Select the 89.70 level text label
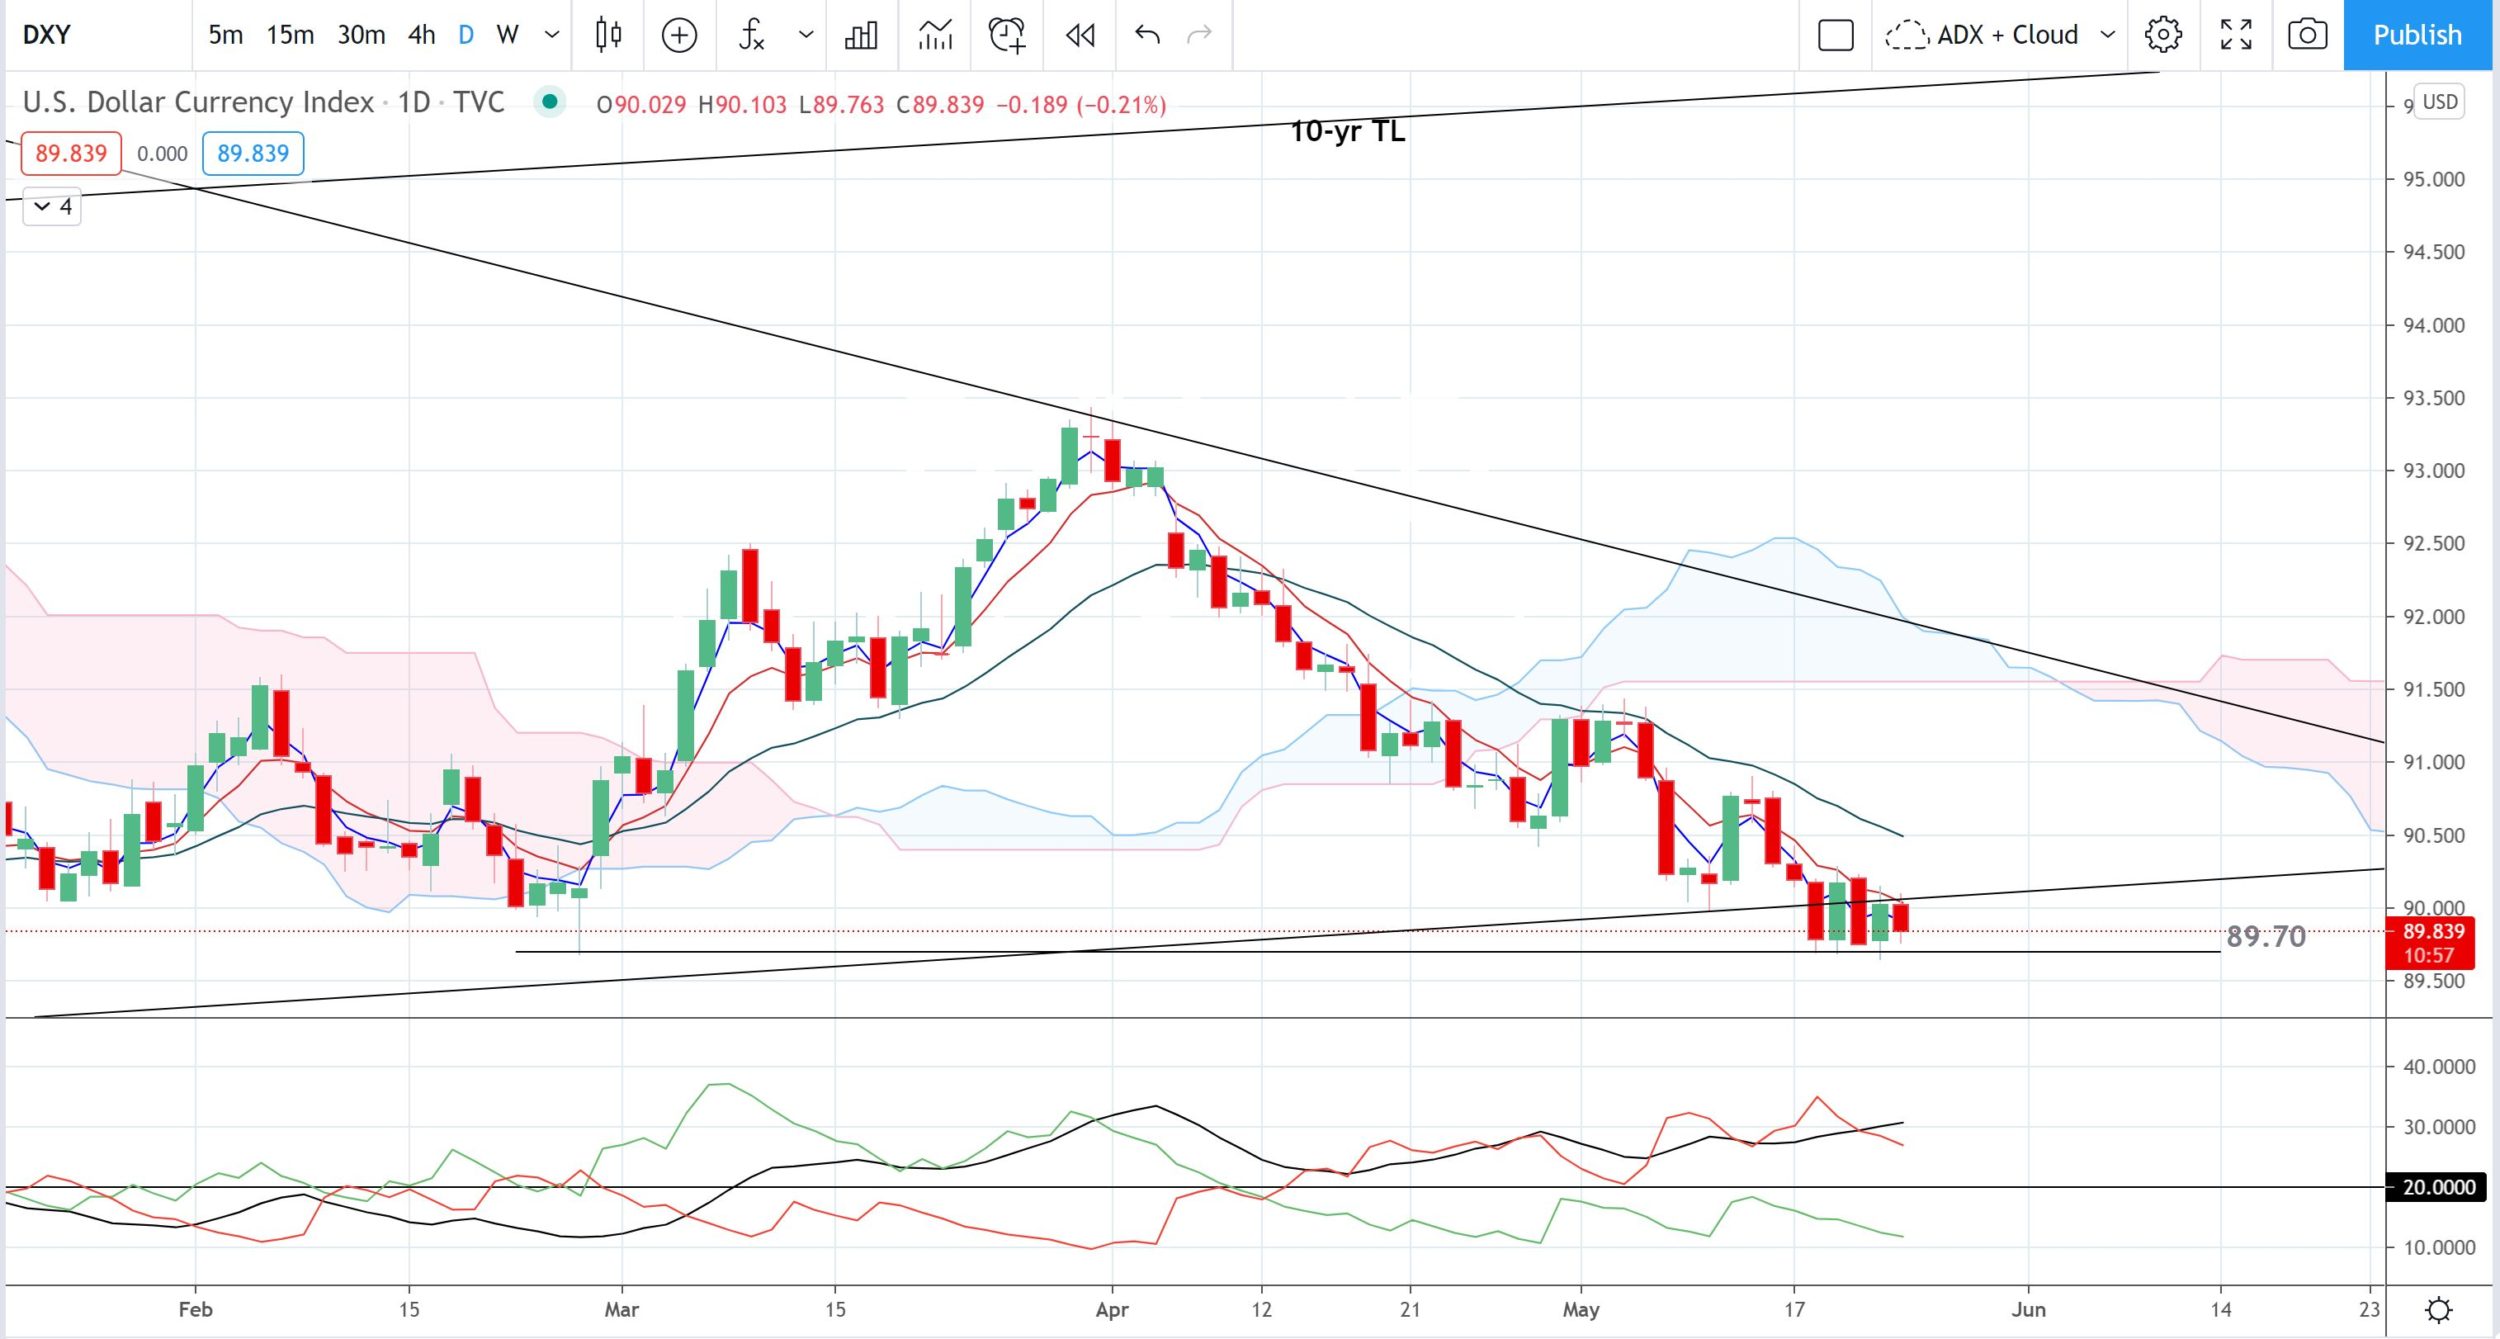 [2266, 936]
